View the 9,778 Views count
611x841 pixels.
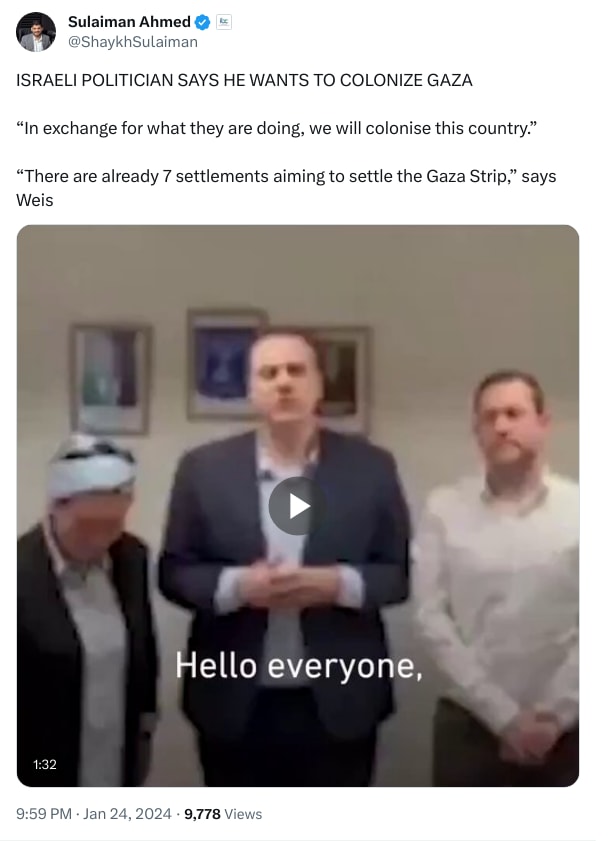pyautogui.click(x=223, y=814)
